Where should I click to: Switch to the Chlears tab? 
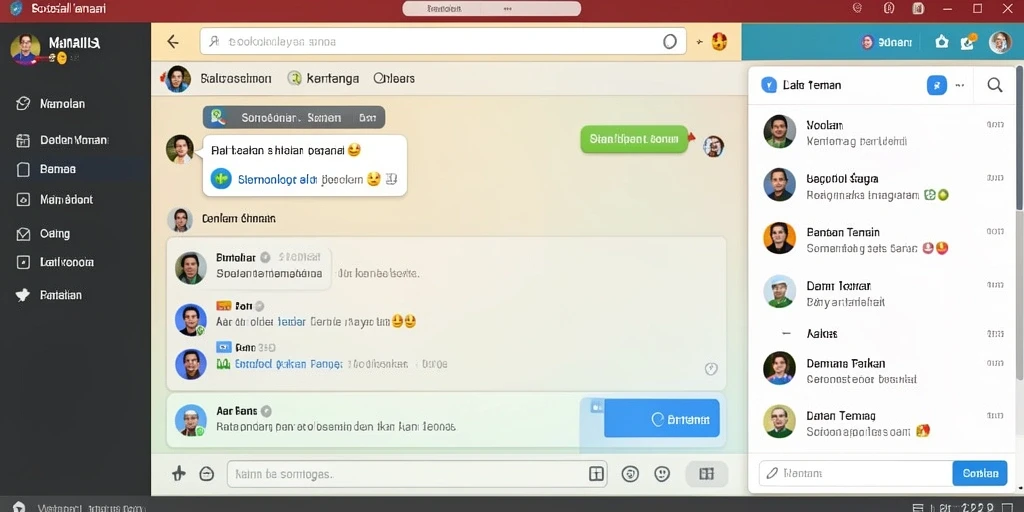click(x=394, y=78)
